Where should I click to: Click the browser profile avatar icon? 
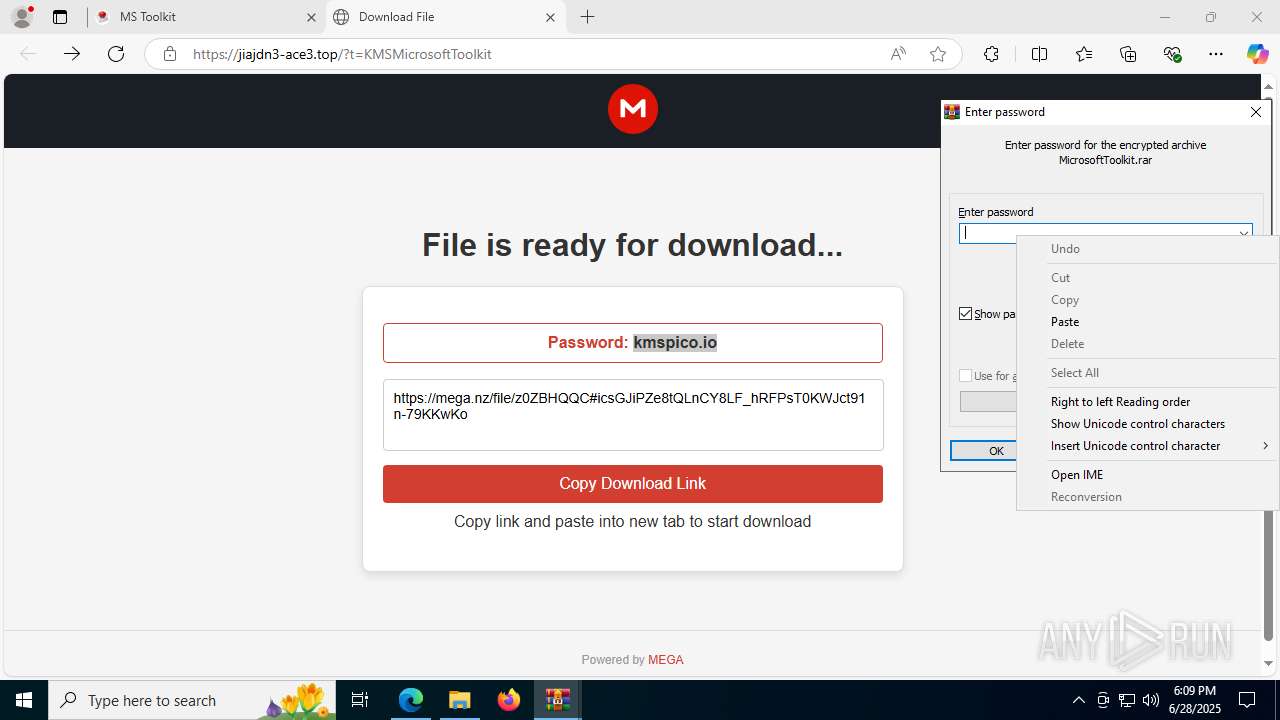(21, 17)
